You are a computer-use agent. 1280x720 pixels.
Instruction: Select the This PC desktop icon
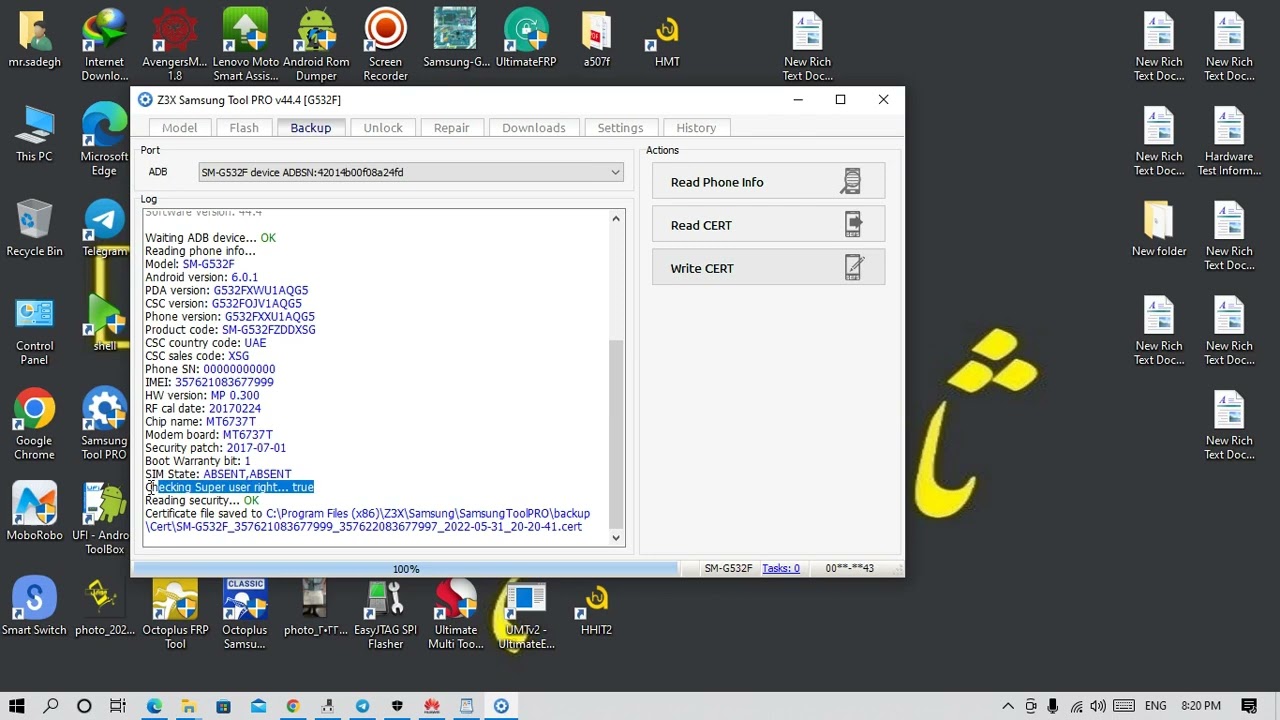coord(34,135)
